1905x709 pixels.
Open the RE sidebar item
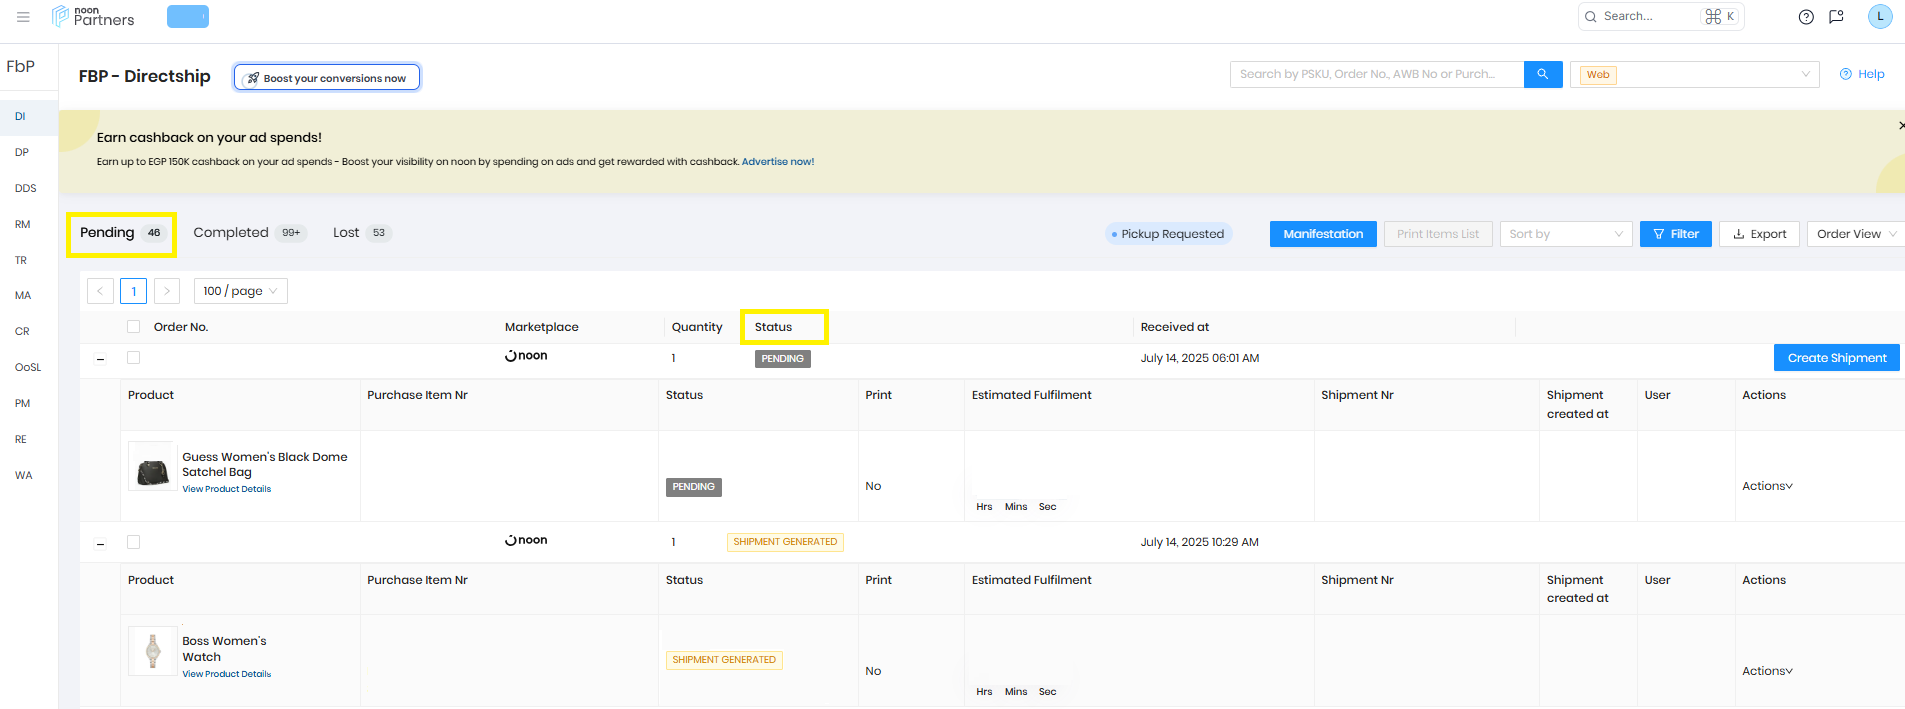21,440
